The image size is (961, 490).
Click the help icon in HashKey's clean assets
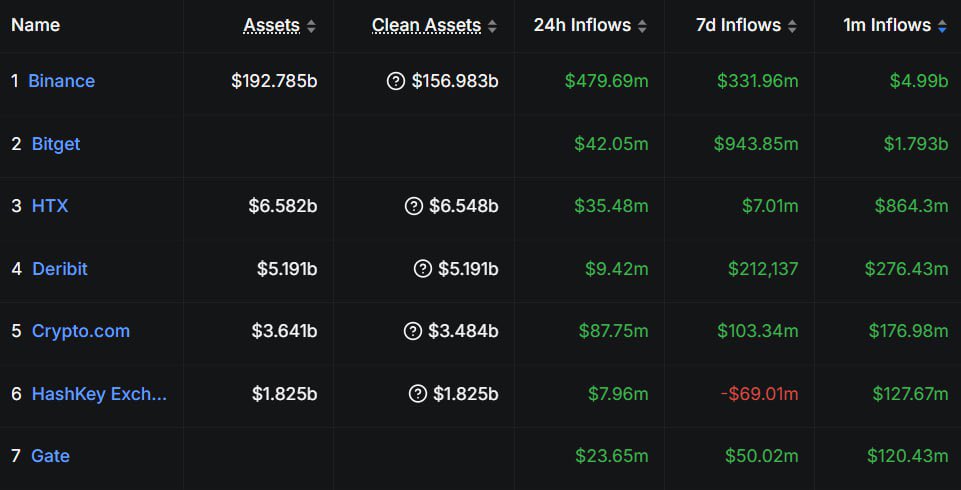[418, 394]
